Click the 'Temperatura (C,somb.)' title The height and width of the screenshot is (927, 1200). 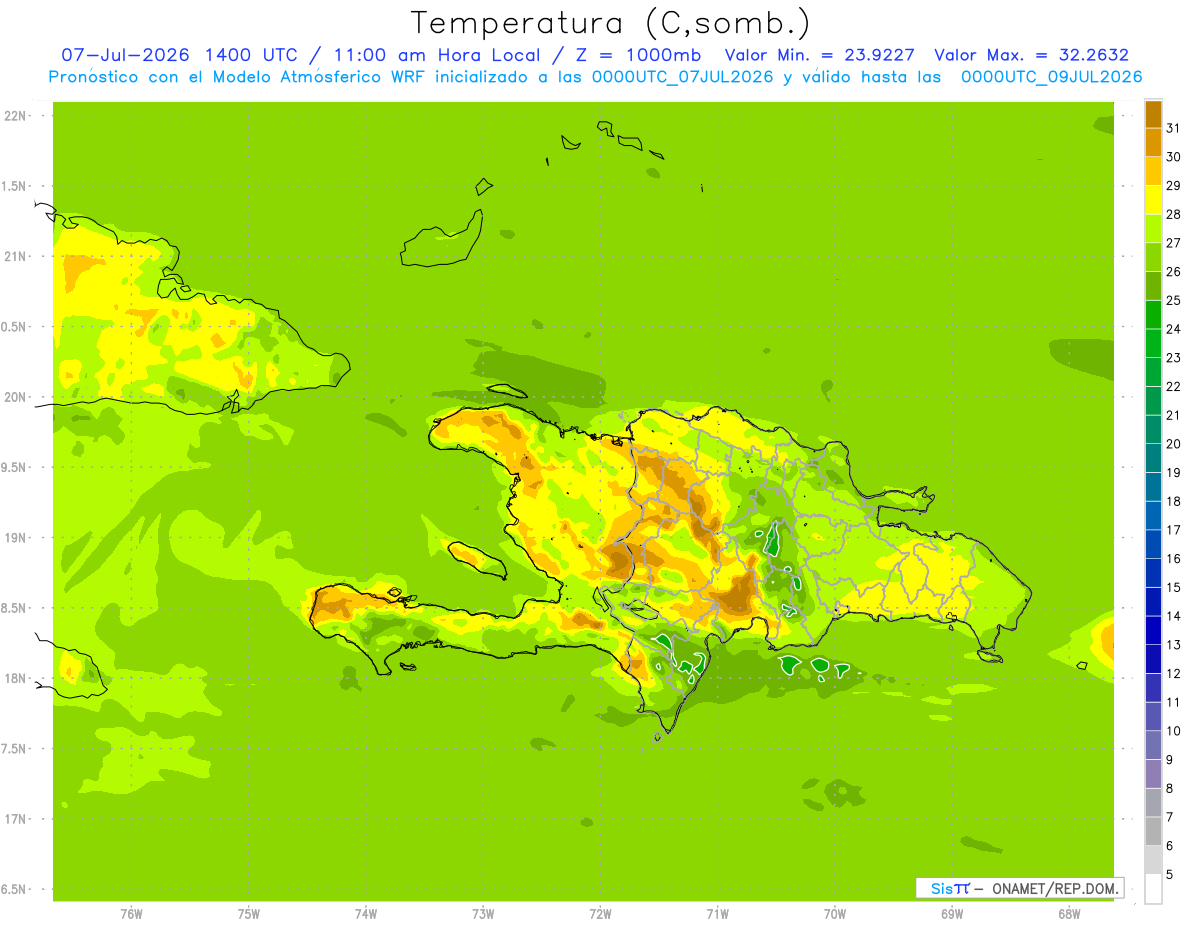611,22
